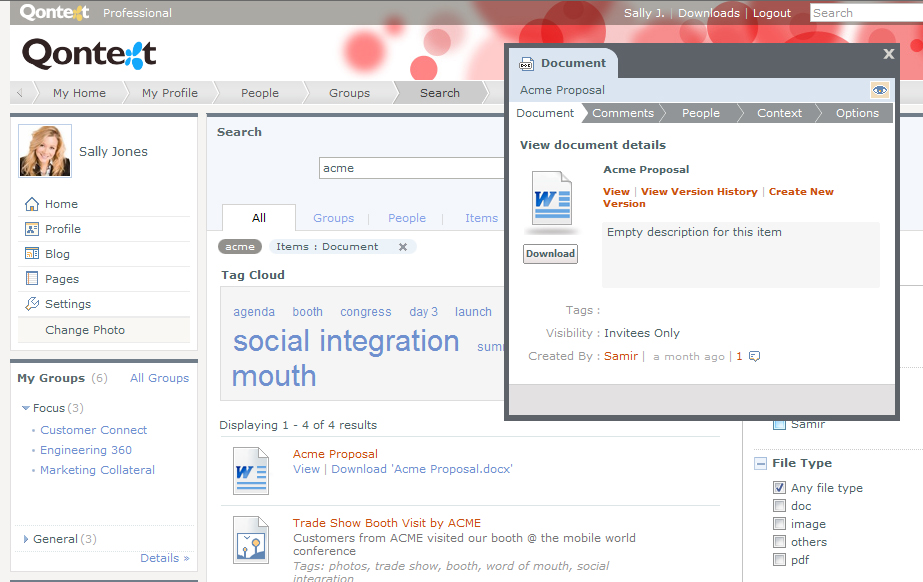Click the congress tag in tag cloud
Viewport: 923px width, 582px height.
[366, 312]
